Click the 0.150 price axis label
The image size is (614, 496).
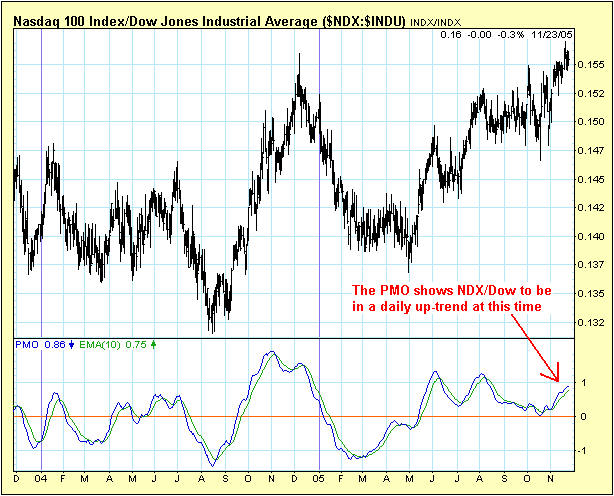click(x=590, y=121)
